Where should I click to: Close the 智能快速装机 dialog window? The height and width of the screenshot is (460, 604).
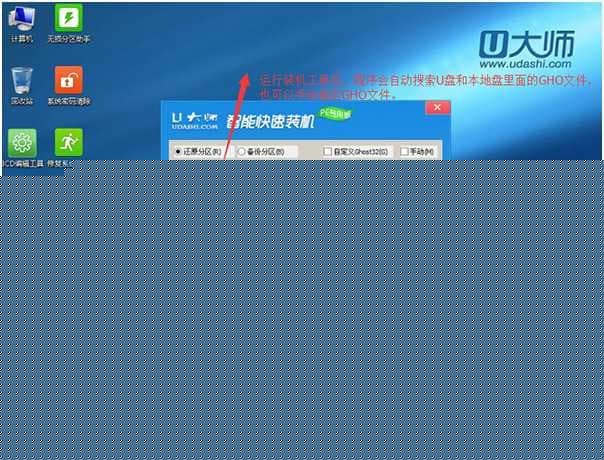(x=438, y=107)
